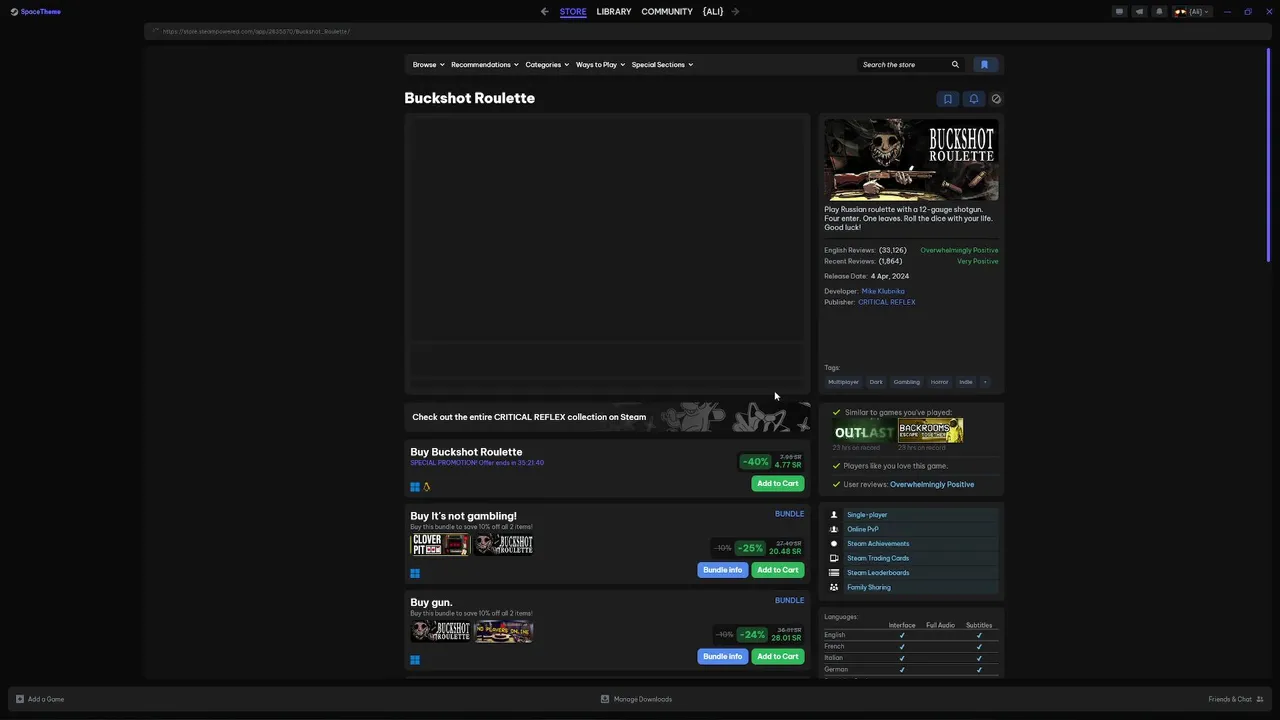This screenshot has width=1280, height=720.
Task: Open the {ALI} profile tab
Action: tap(713, 12)
